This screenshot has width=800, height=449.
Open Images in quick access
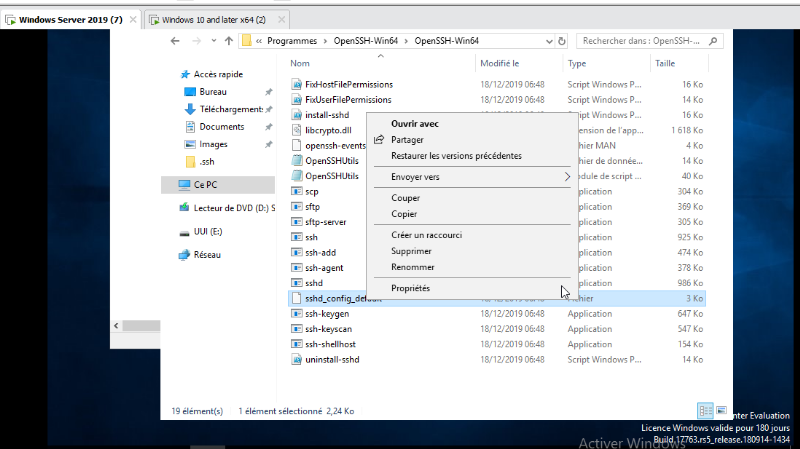pos(213,144)
